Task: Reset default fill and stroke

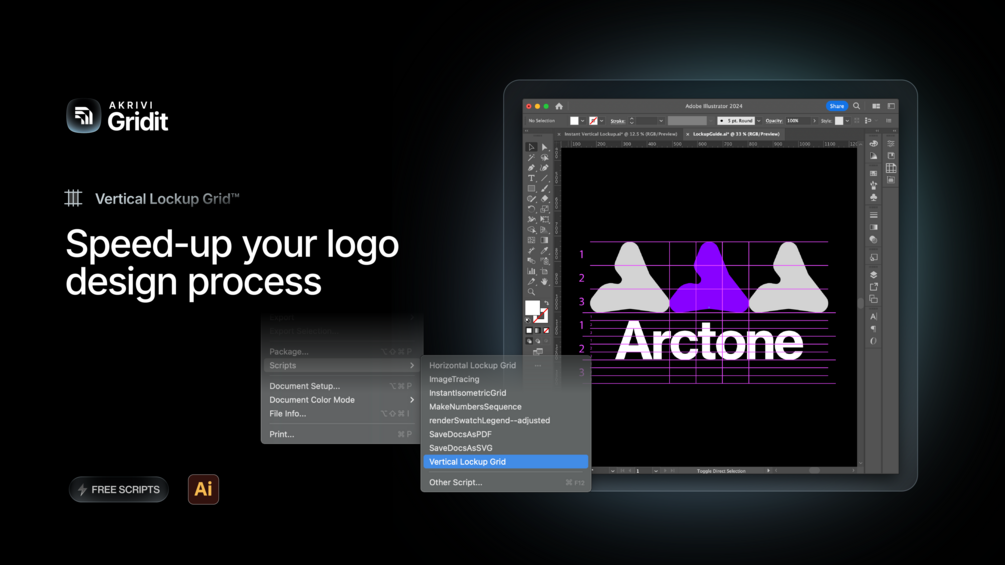Action: (527, 320)
